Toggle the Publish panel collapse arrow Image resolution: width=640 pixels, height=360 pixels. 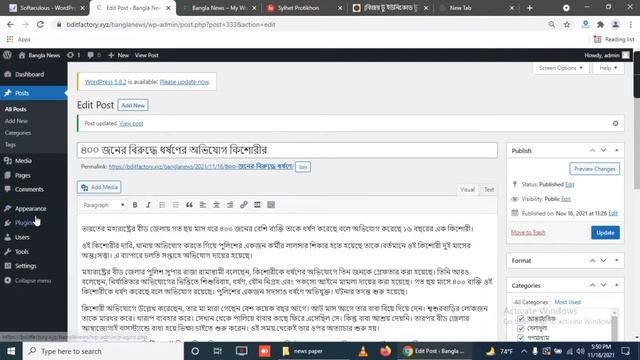[x=616, y=151]
